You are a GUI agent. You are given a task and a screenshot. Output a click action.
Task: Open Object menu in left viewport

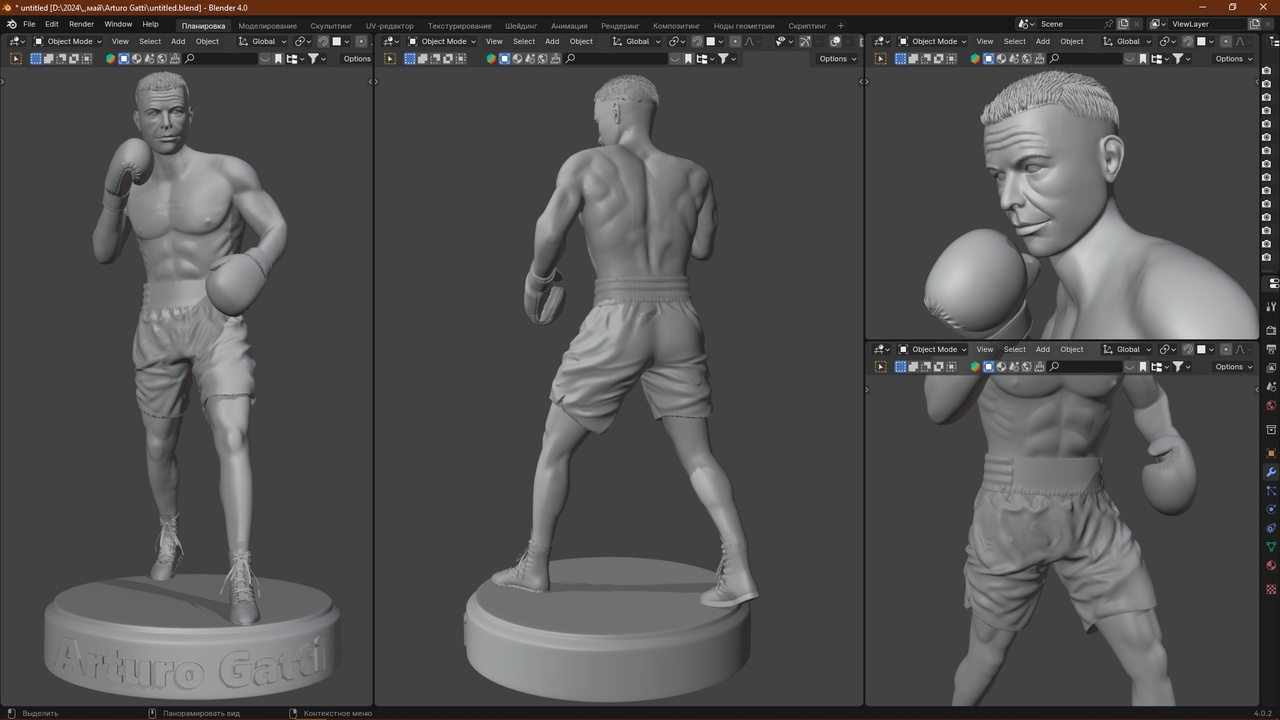coord(207,41)
